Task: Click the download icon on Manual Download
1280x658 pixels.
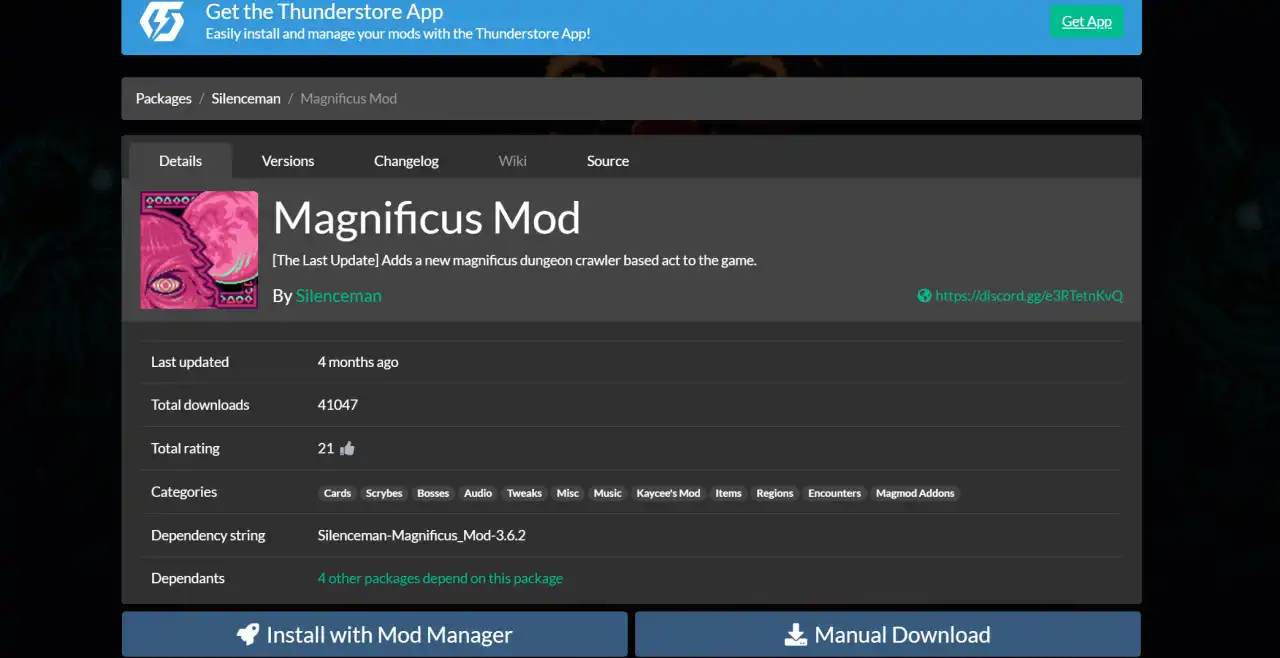Action: (x=796, y=634)
